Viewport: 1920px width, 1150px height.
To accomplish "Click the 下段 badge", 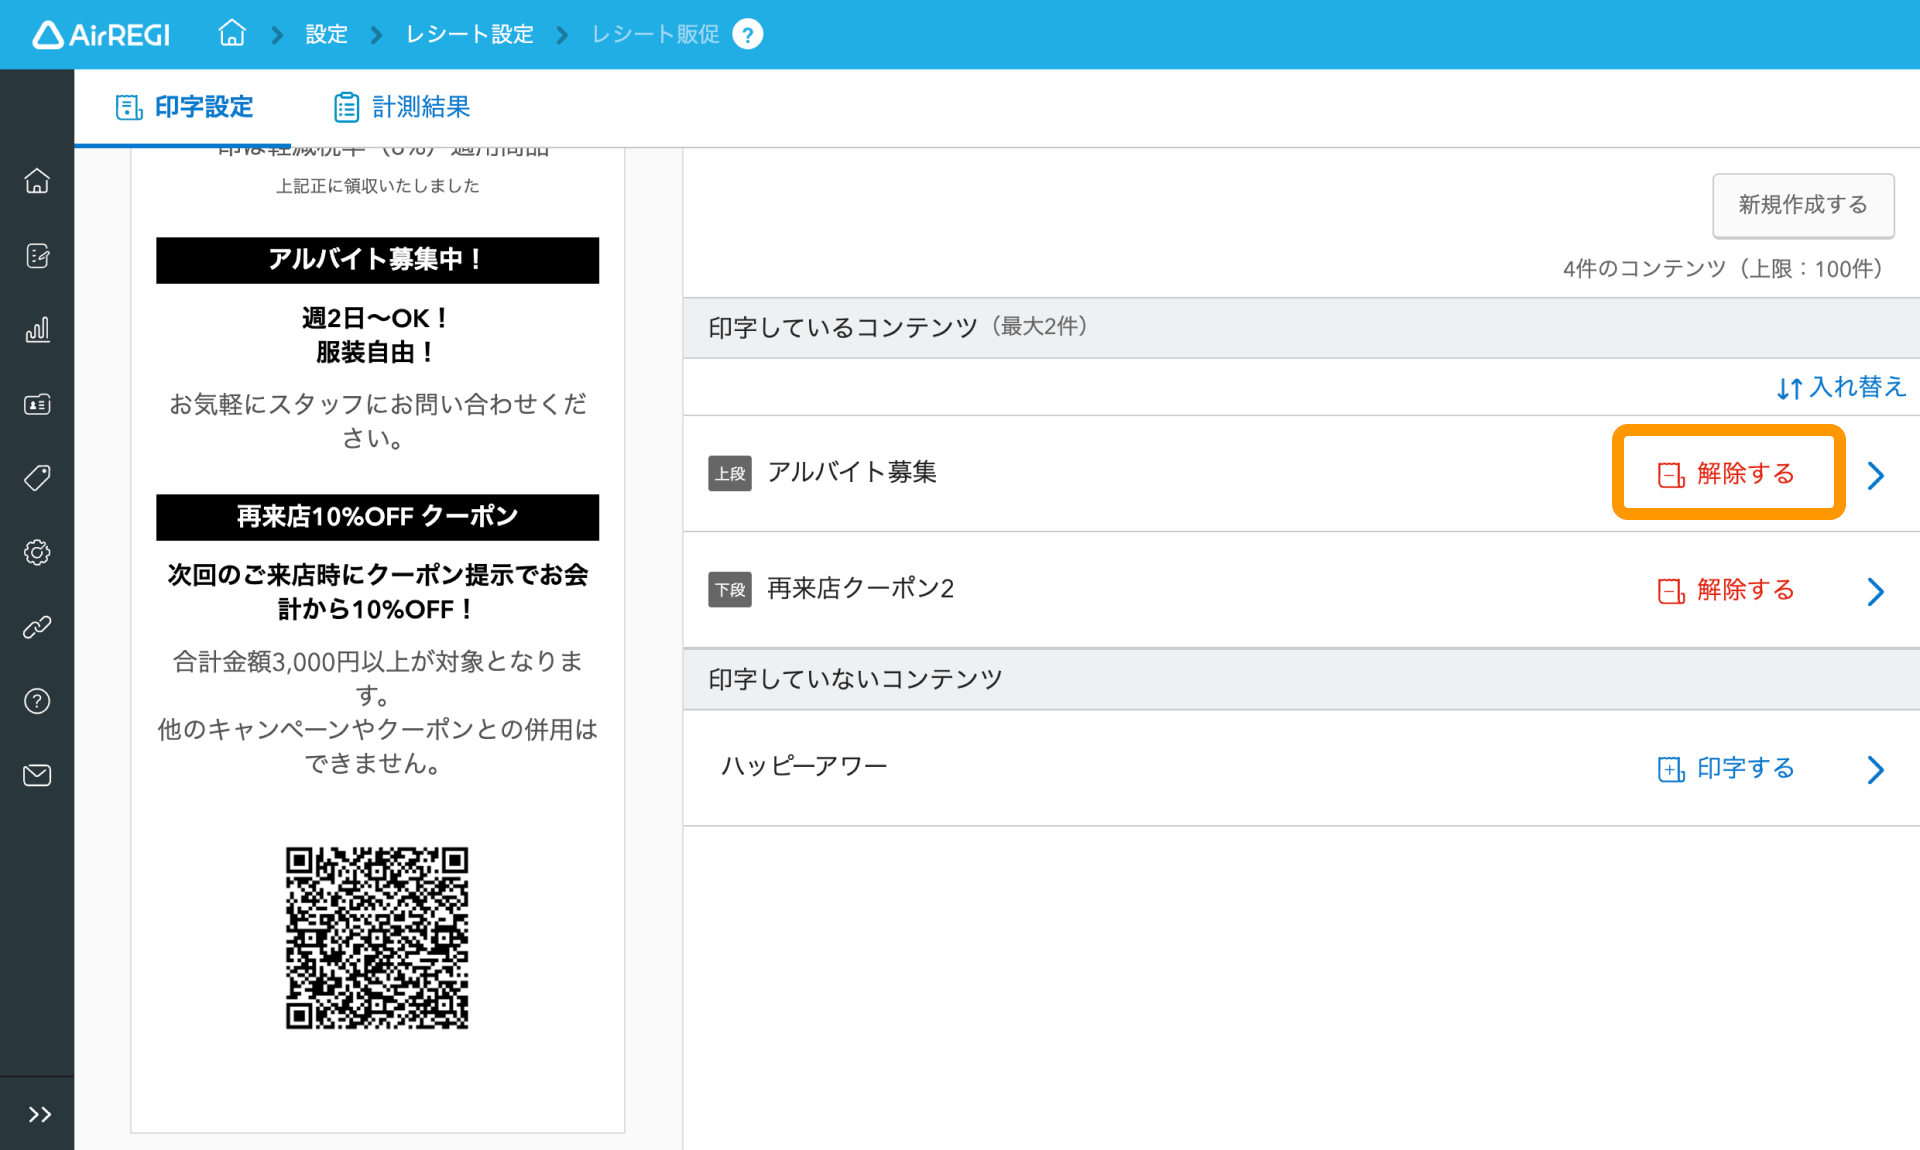I will tap(730, 590).
